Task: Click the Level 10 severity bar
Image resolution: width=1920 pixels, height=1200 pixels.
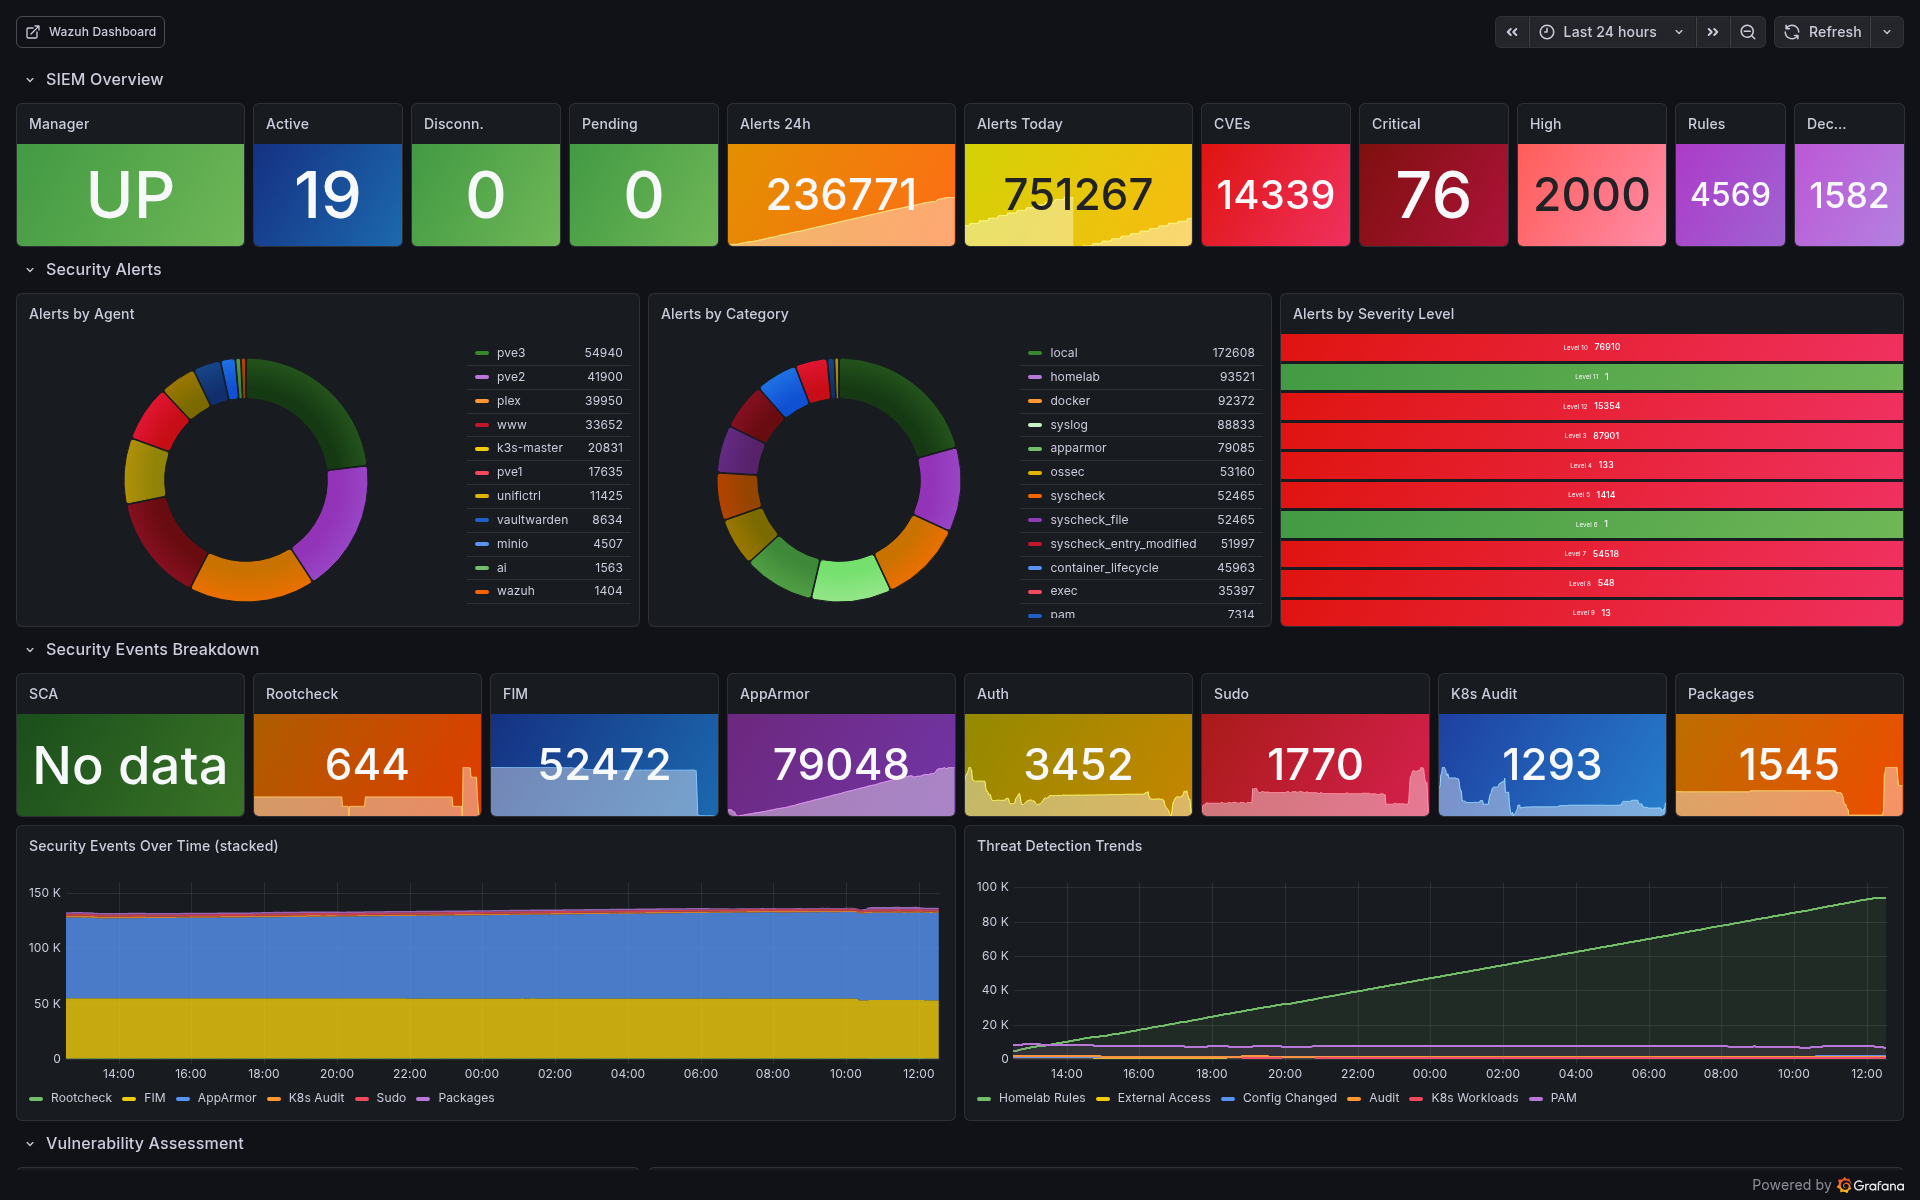Action: point(1591,347)
